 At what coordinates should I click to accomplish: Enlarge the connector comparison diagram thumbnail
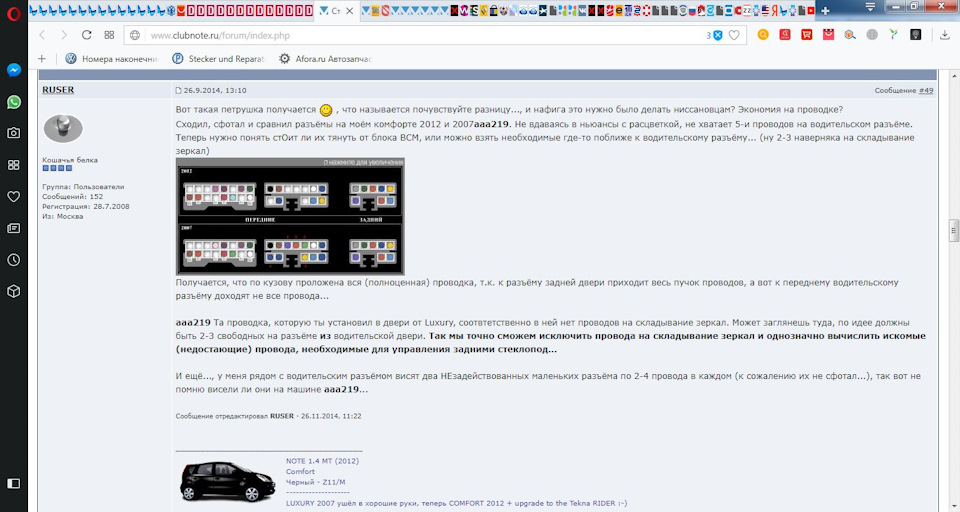[290, 216]
